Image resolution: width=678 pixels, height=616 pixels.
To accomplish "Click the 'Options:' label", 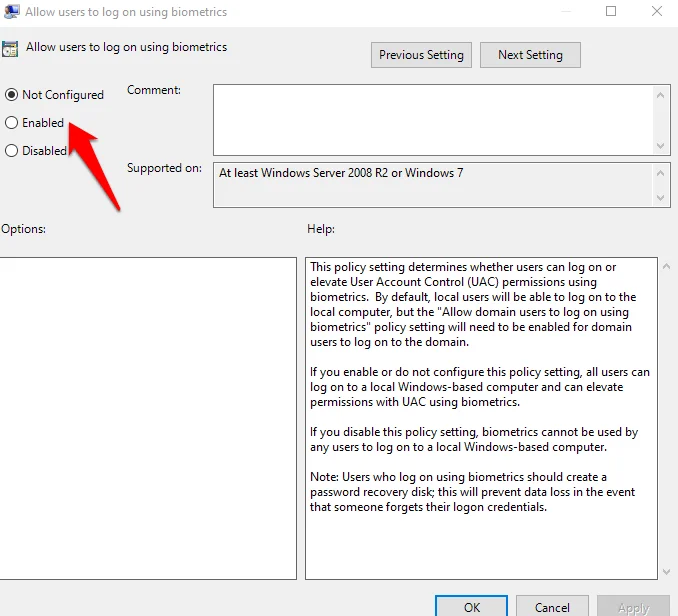I will (x=23, y=229).
